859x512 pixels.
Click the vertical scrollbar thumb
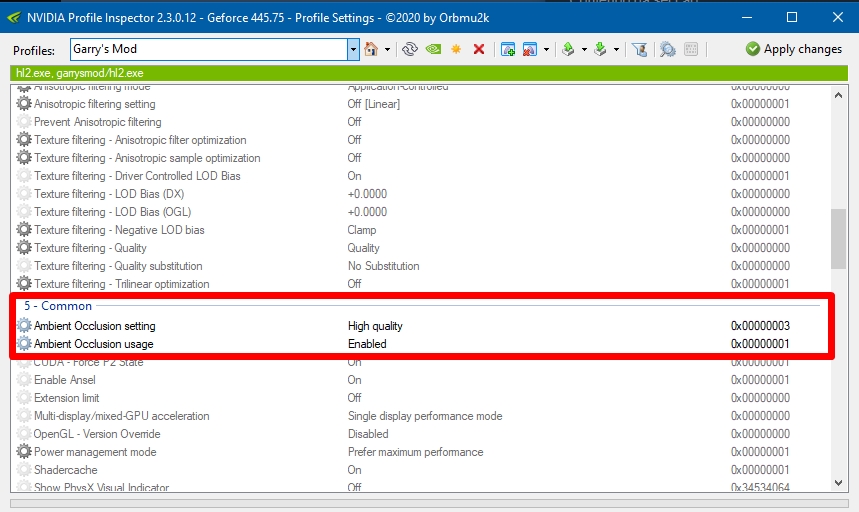pos(838,239)
